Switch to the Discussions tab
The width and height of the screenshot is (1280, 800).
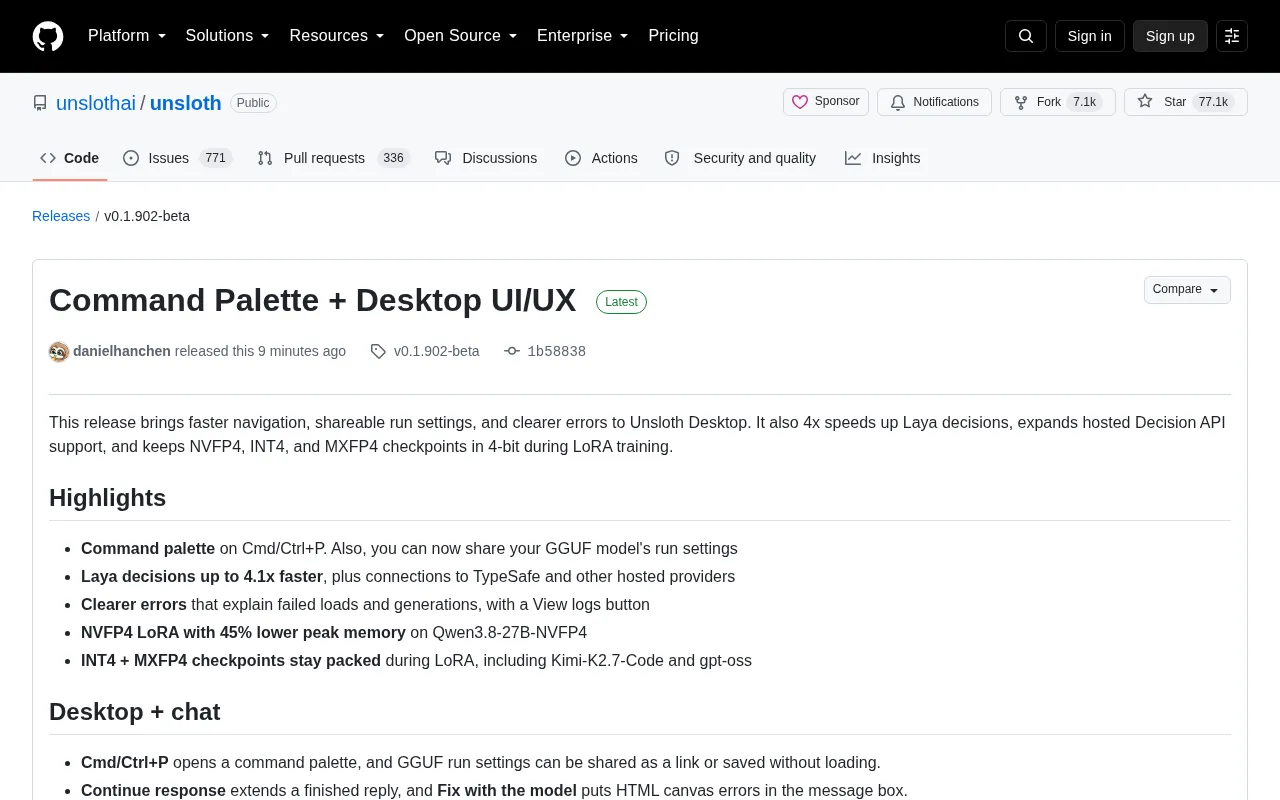[486, 158]
